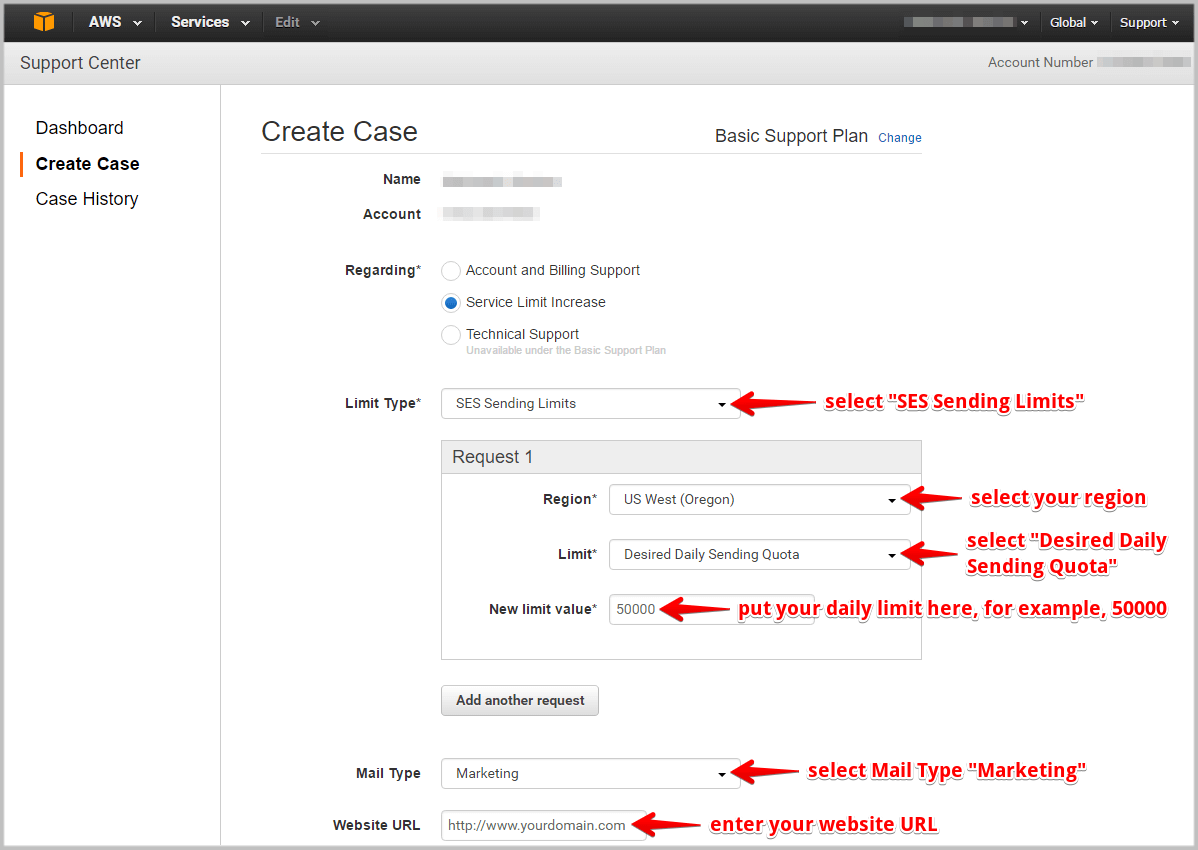Click the Support Center heading
The image size is (1198, 850).
point(80,63)
